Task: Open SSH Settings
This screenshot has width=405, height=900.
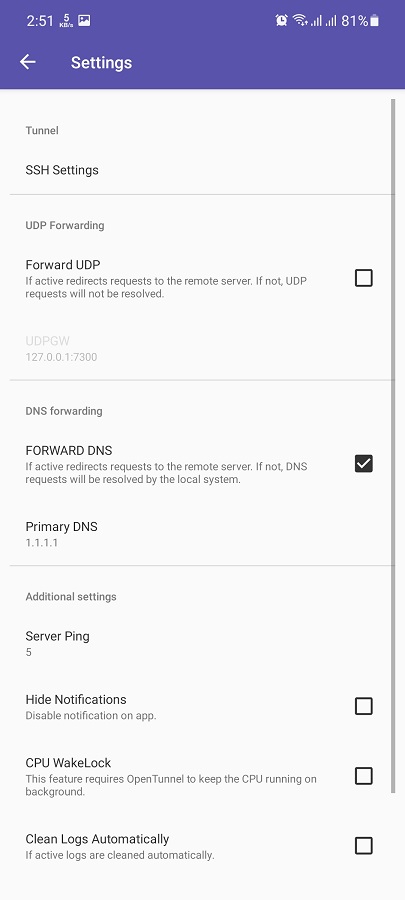Action: [200, 170]
